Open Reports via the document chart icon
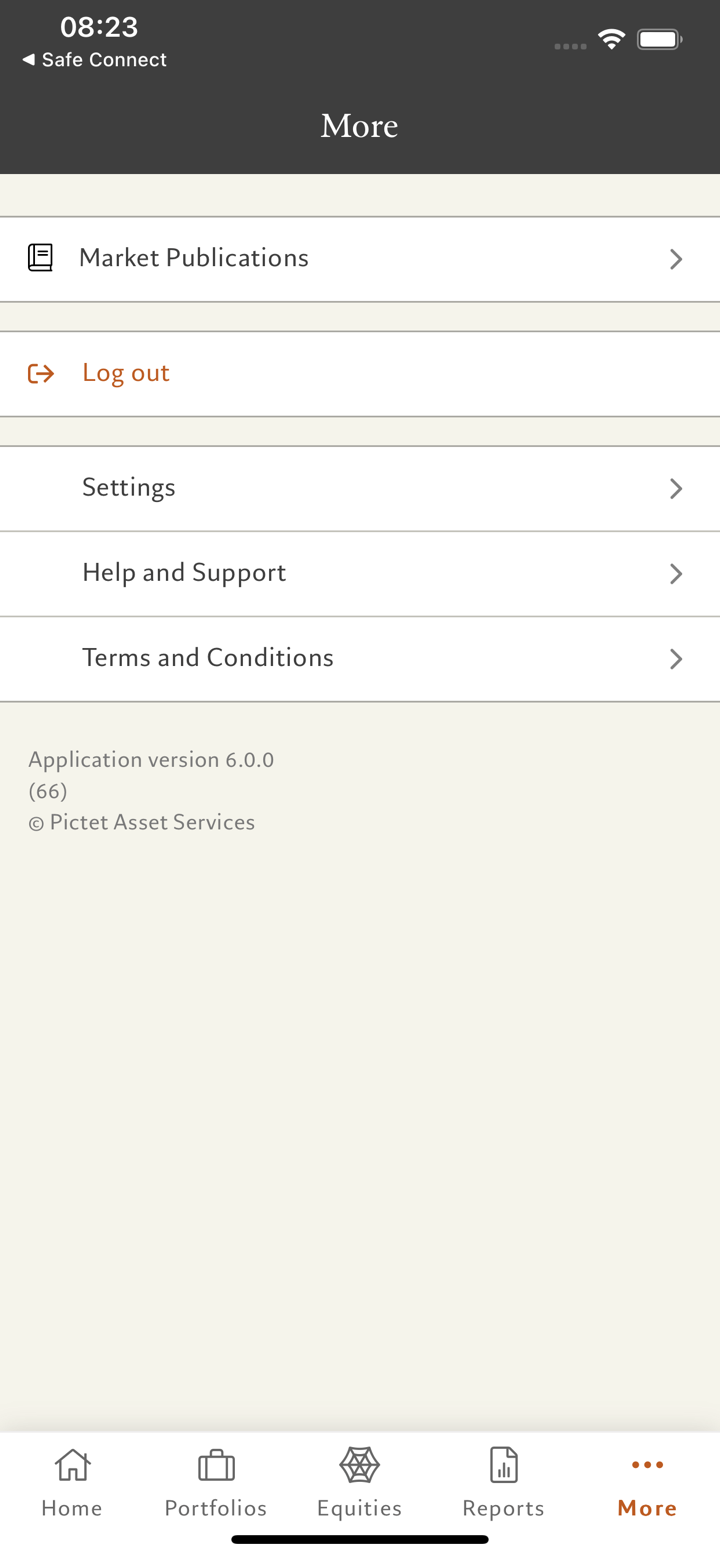Image resolution: width=720 pixels, height=1558 pixels. 503,1466
